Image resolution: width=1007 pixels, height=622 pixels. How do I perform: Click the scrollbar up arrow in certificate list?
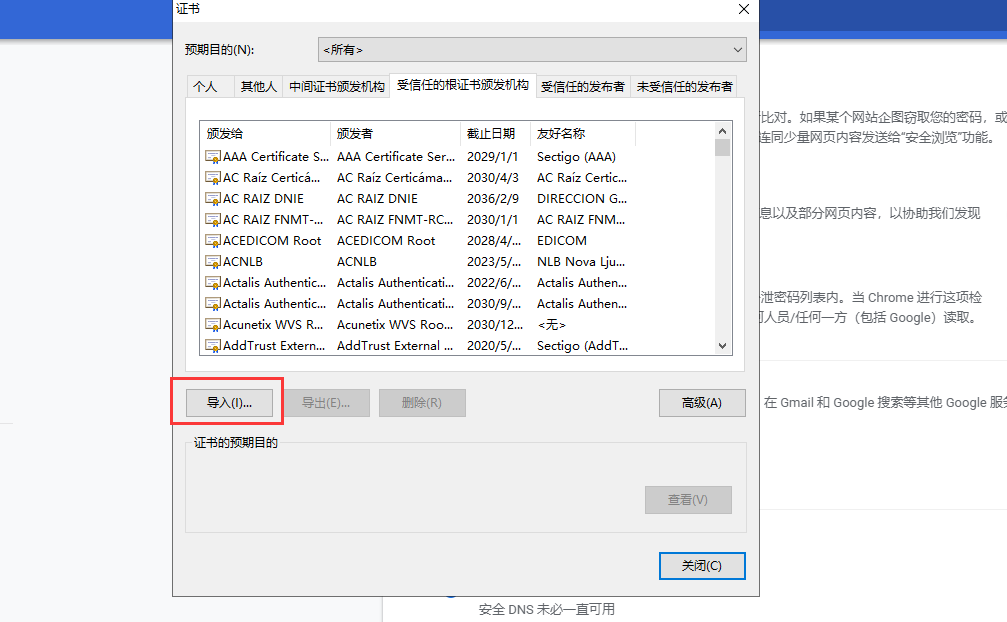(x=722, y=129)
